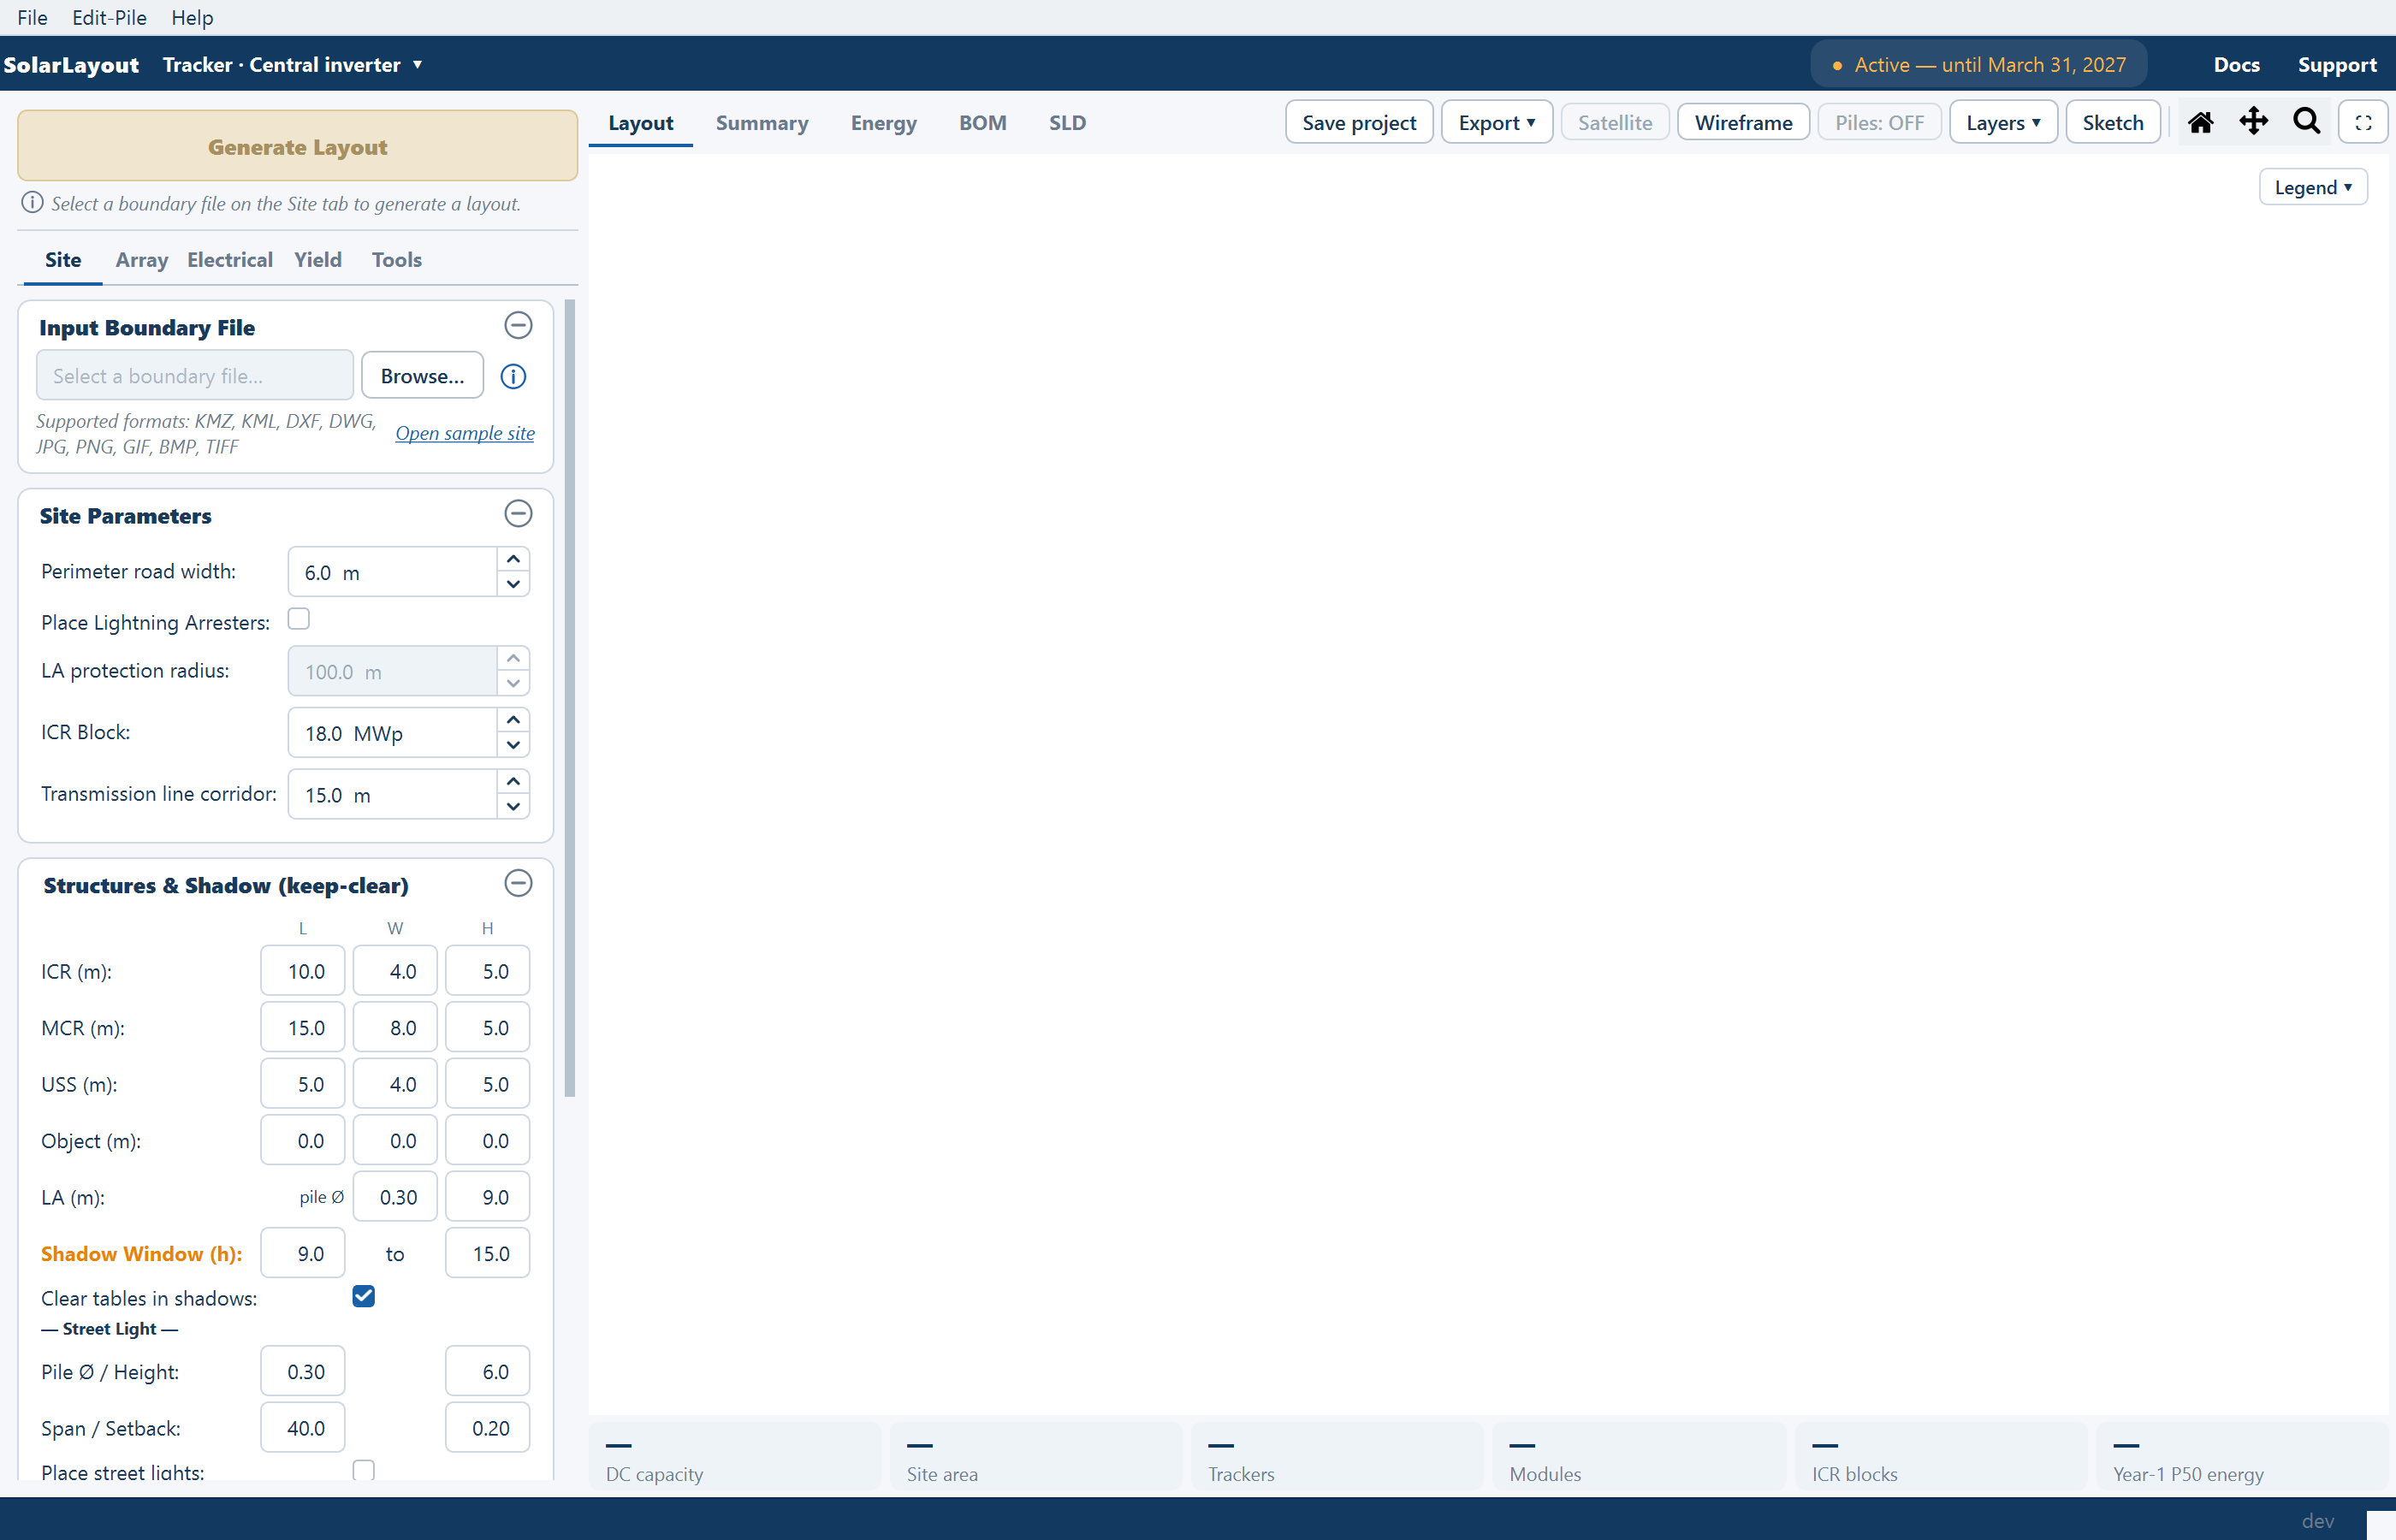Click USS length field 5.0
This screenshot has height=1540, width=2396.
[302, 1083]
